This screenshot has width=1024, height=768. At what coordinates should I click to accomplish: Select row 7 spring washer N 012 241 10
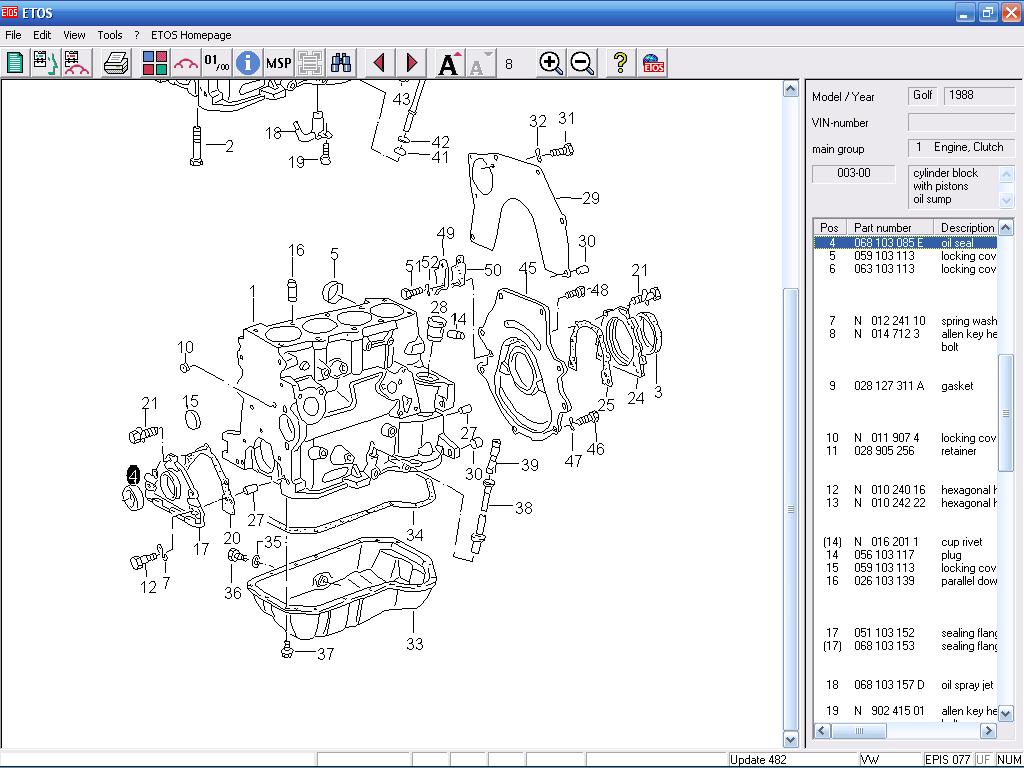coord(905,321)
